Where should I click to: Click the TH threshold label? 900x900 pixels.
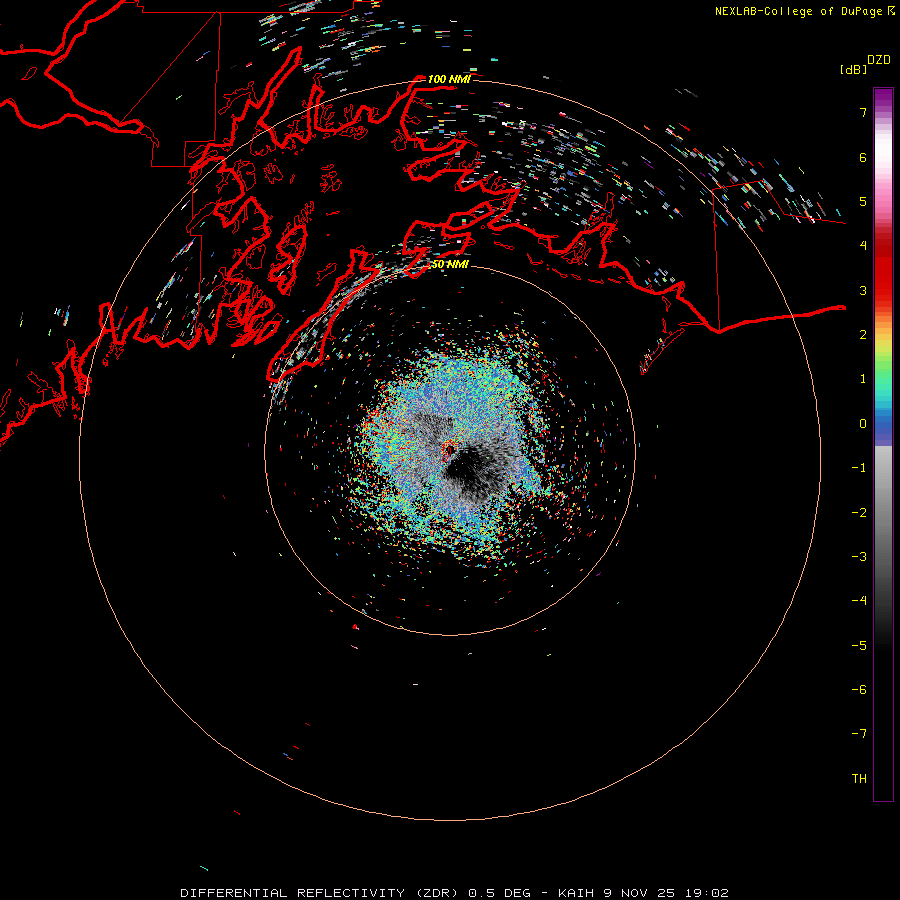(859, 779)
